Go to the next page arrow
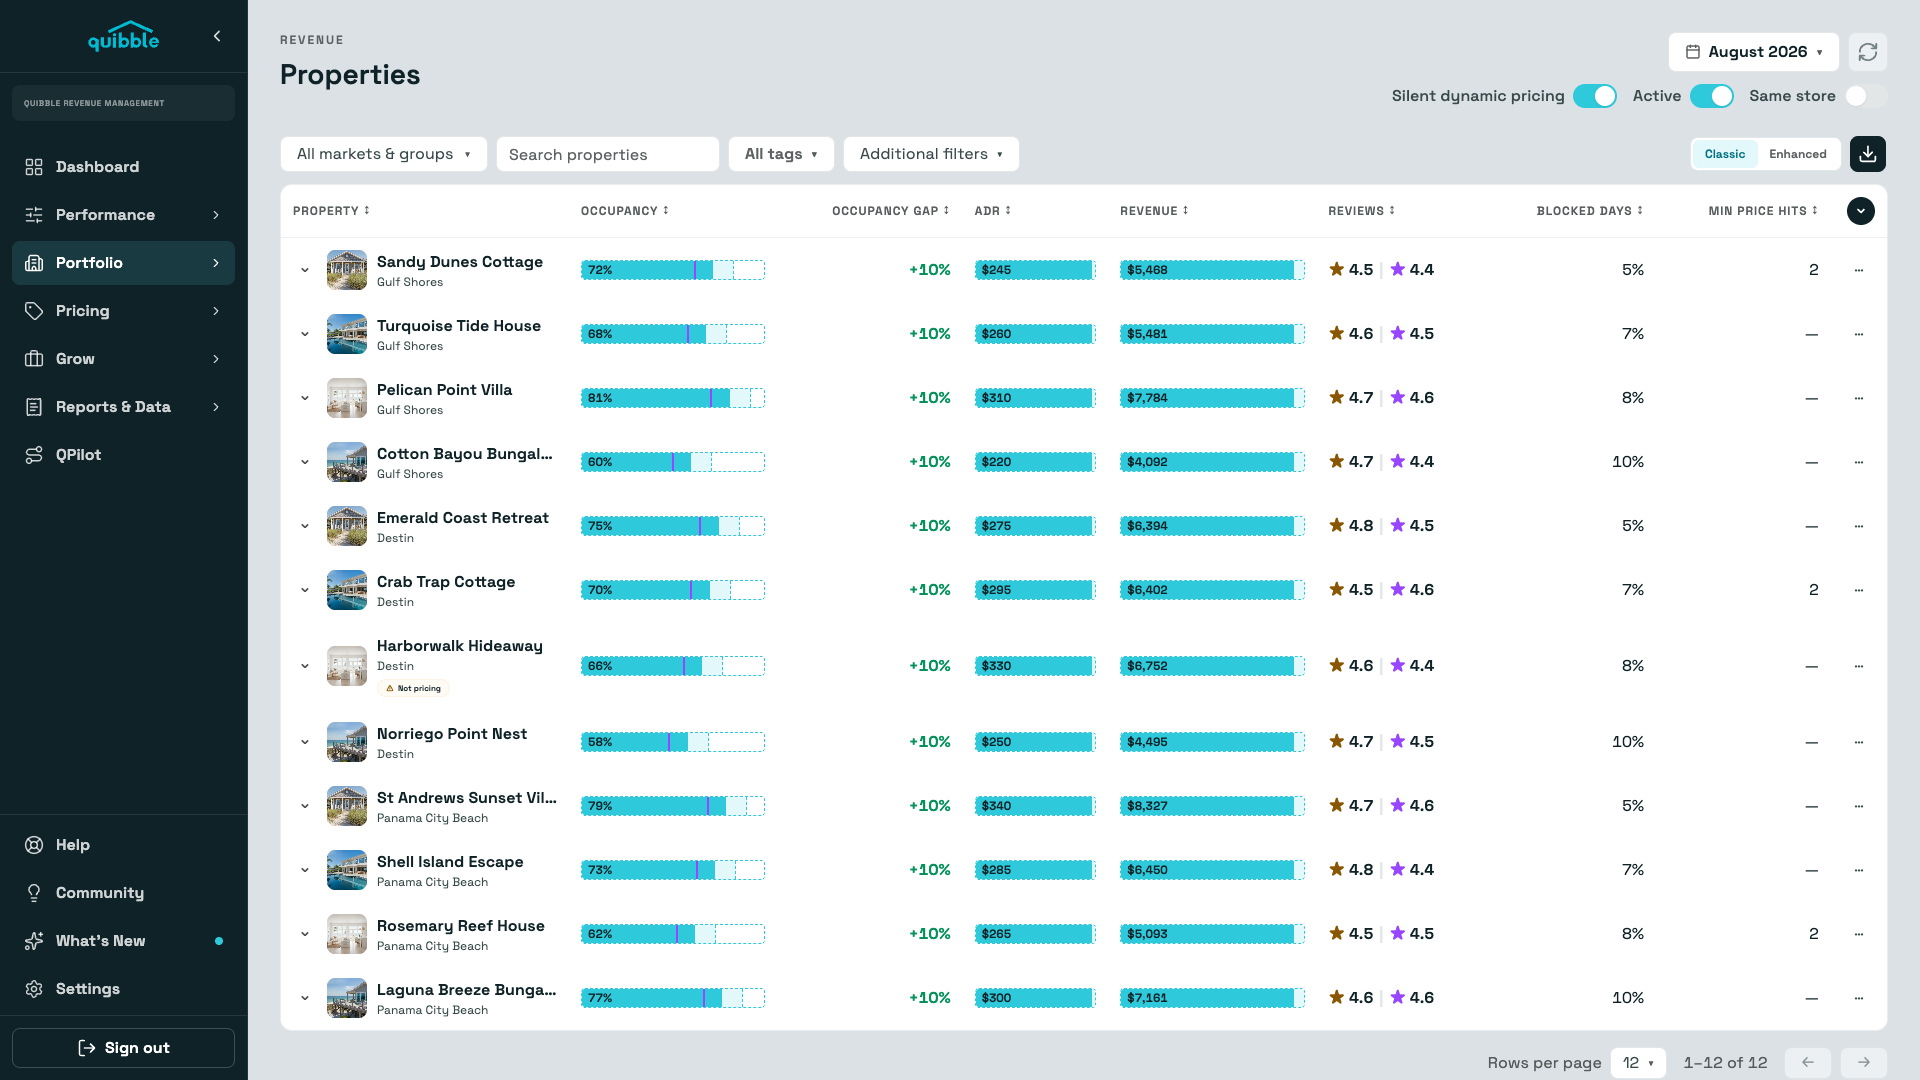The image size is (1920, 1080). (1864, 1063)
